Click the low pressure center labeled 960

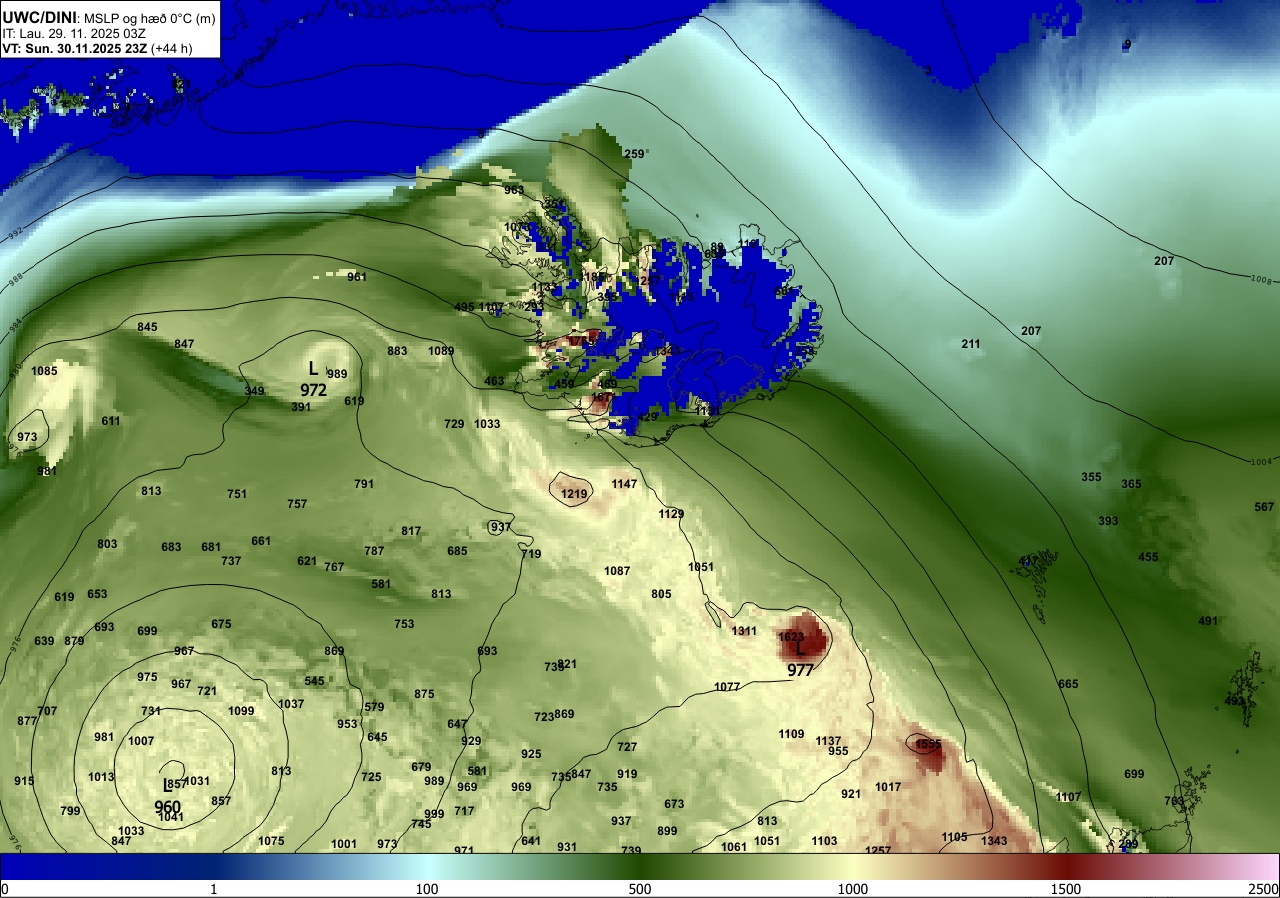[x=167, y=797]
